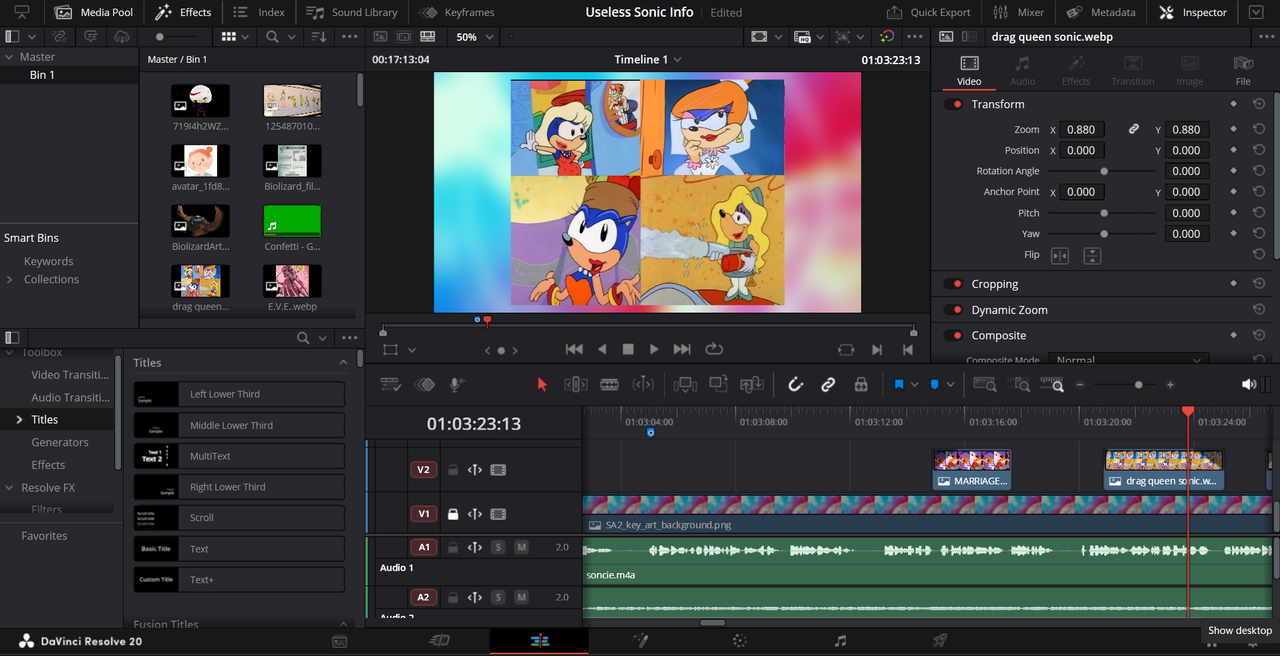Click the Loop playback icon

(x=714, y=349)
